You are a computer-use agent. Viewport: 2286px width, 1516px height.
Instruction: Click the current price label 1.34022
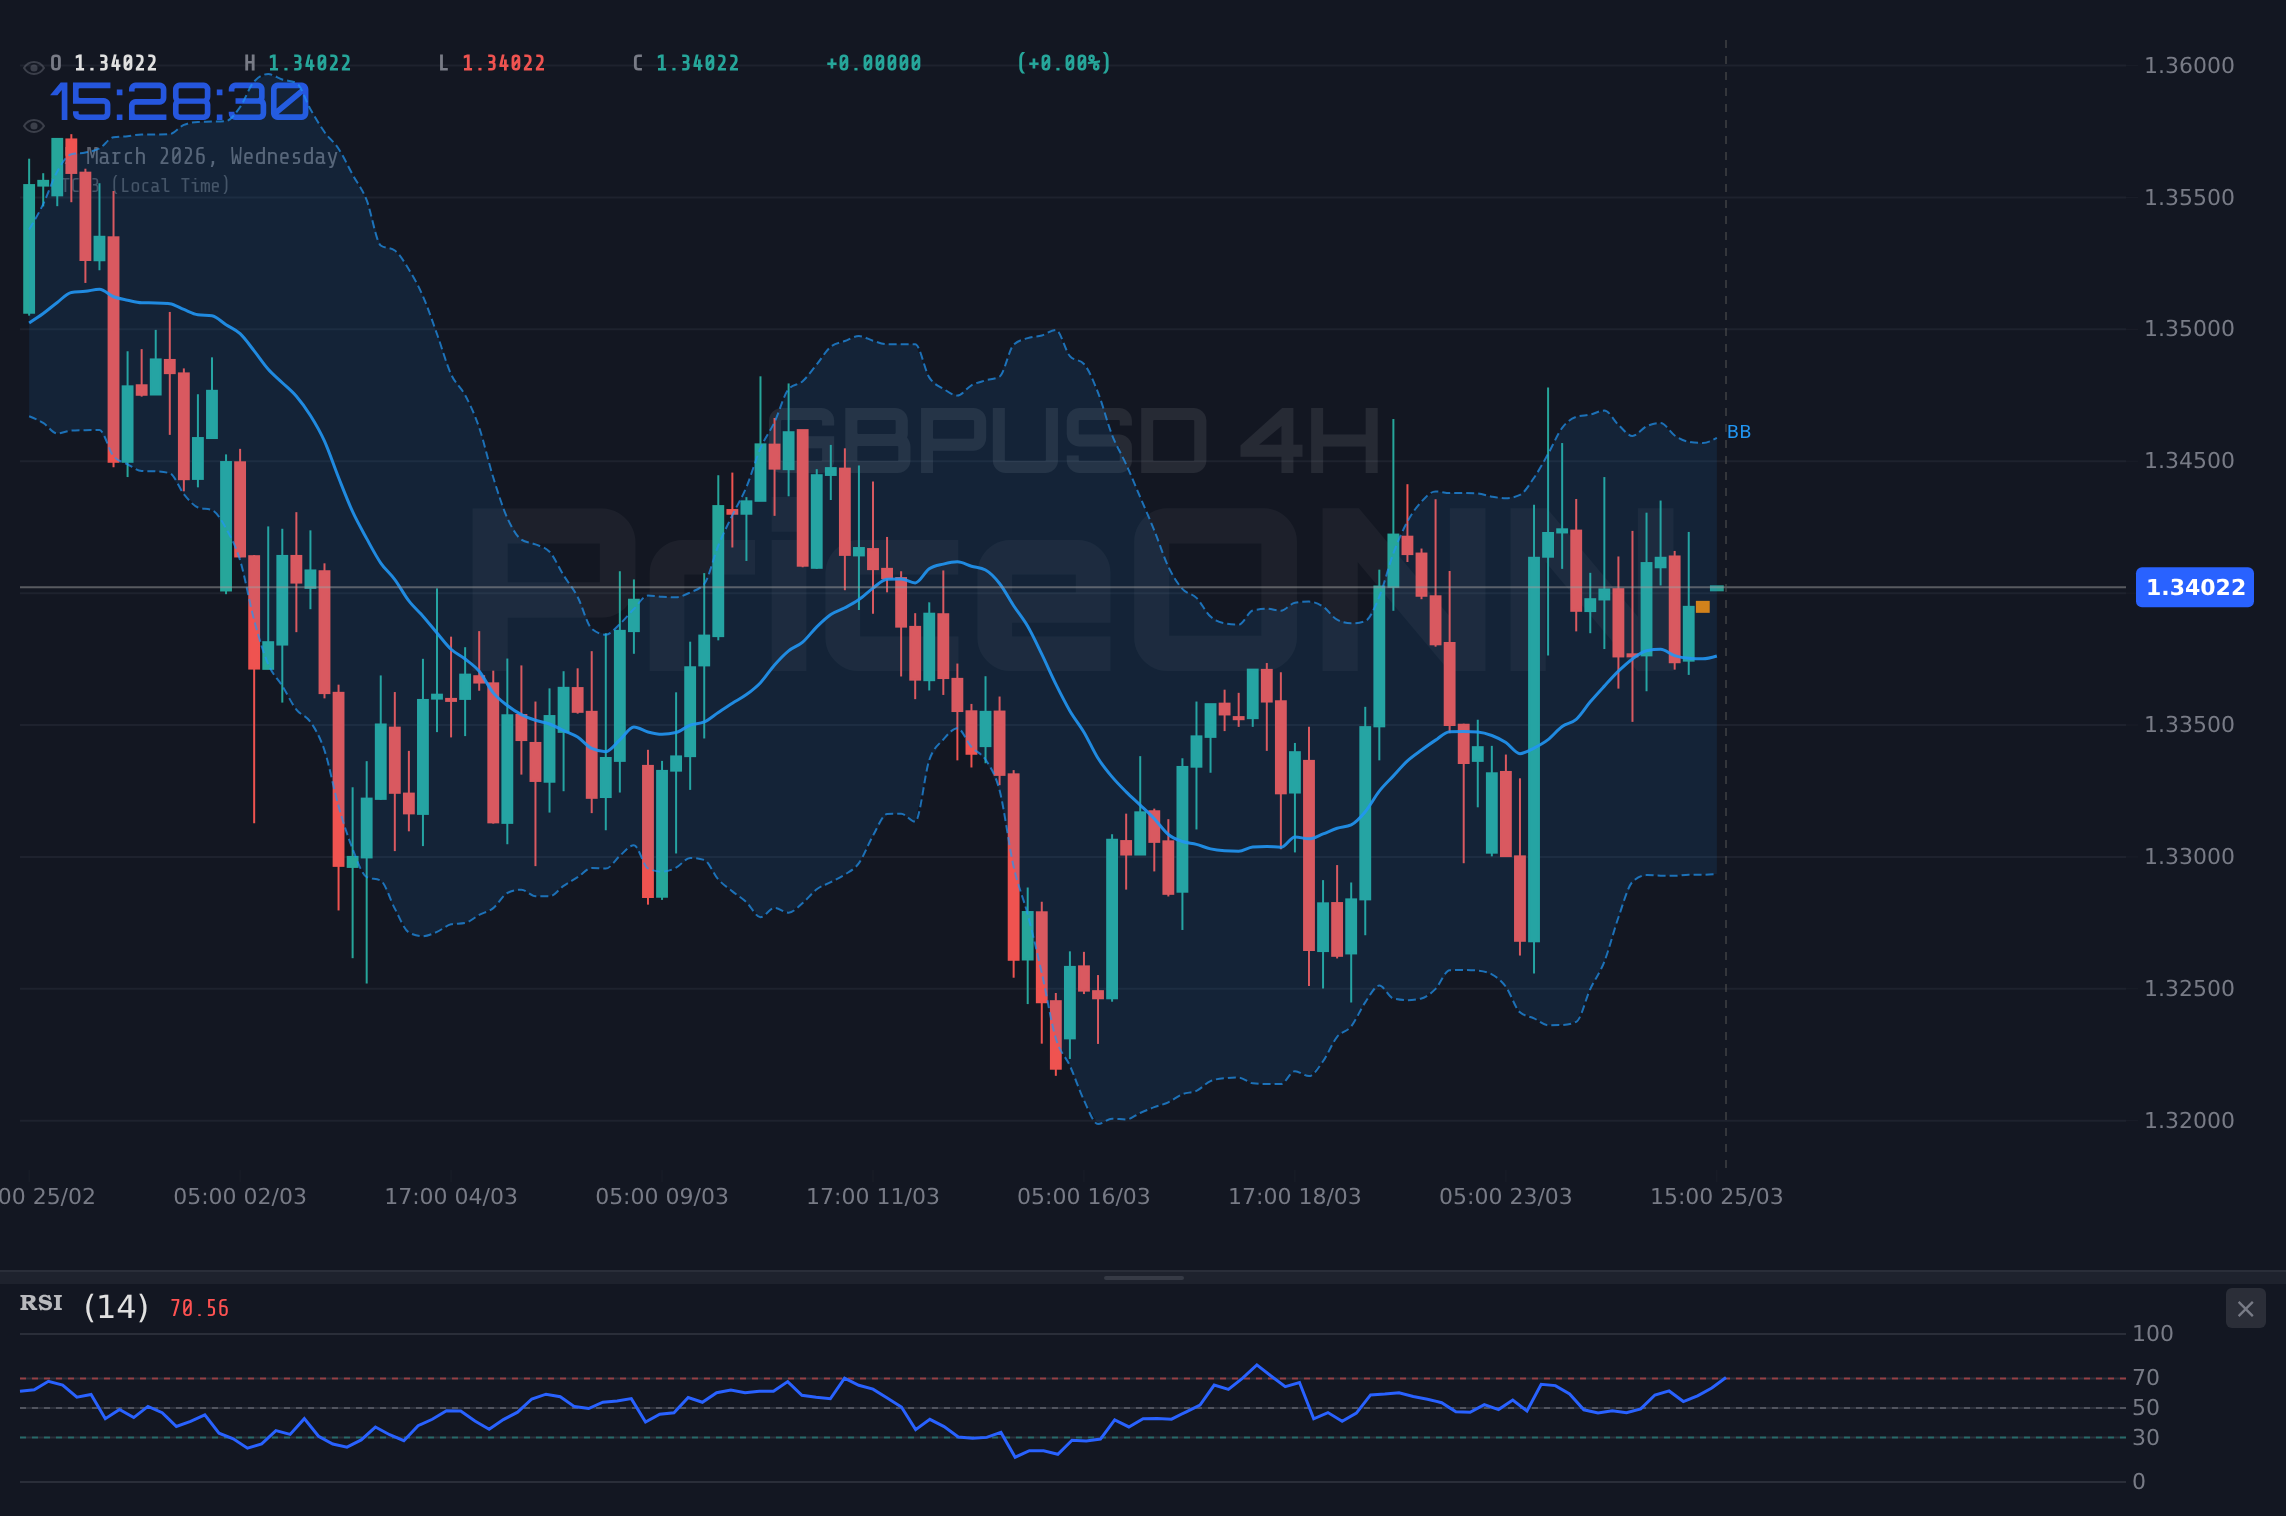pyautogui.click(x=2194, y=588)
